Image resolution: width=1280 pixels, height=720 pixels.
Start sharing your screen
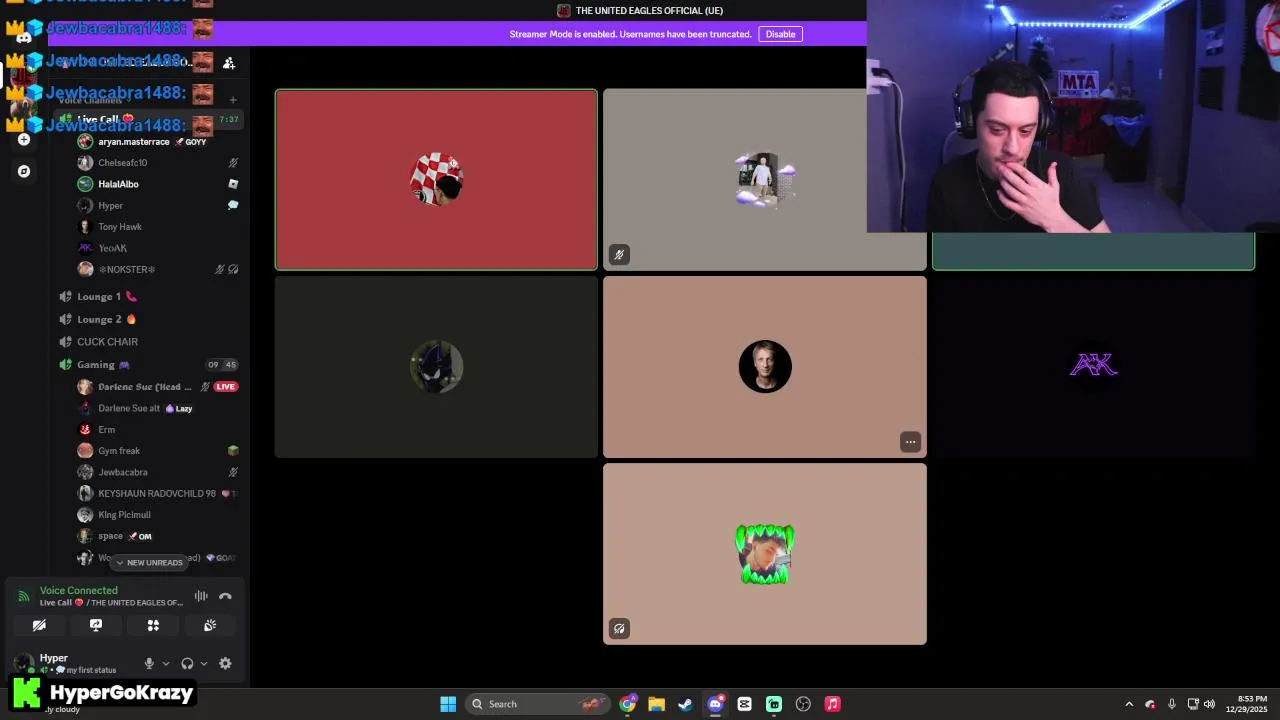(96, 625)
